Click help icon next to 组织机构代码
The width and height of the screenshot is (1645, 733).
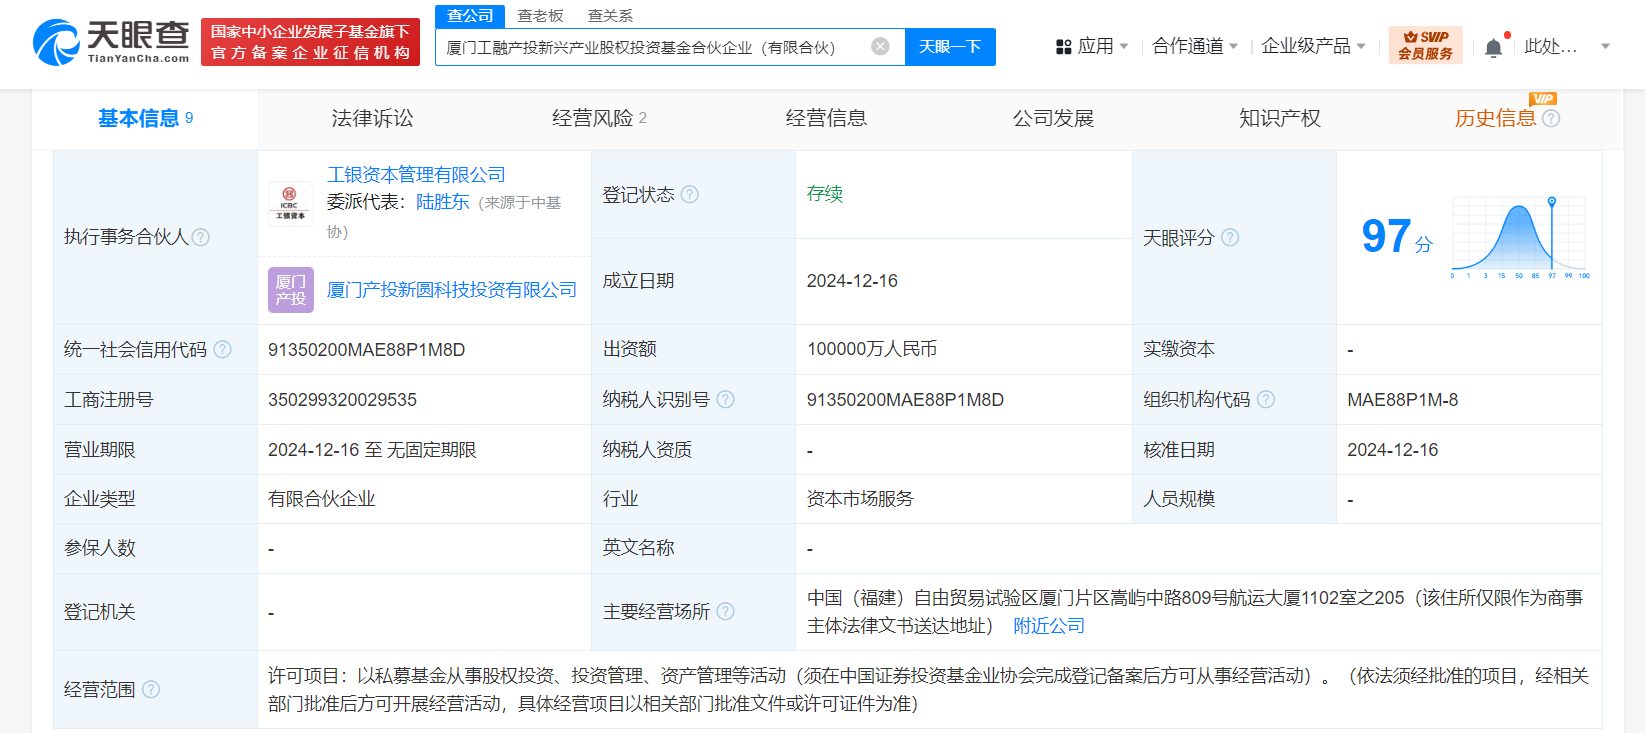tap(1265, 399)
